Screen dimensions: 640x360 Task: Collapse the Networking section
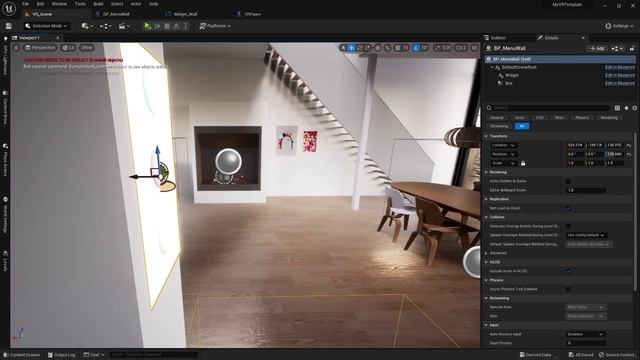(487, 298)
